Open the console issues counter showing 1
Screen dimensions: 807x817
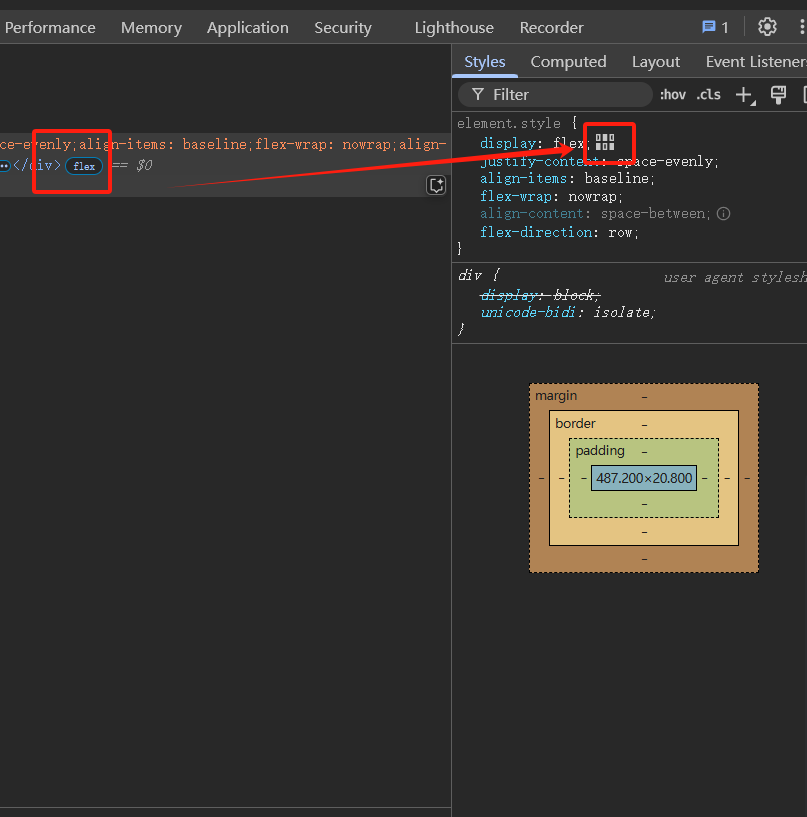click(715, 27)
